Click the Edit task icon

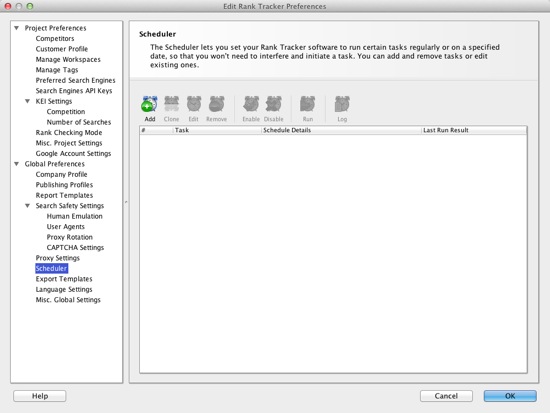[194, 104]
